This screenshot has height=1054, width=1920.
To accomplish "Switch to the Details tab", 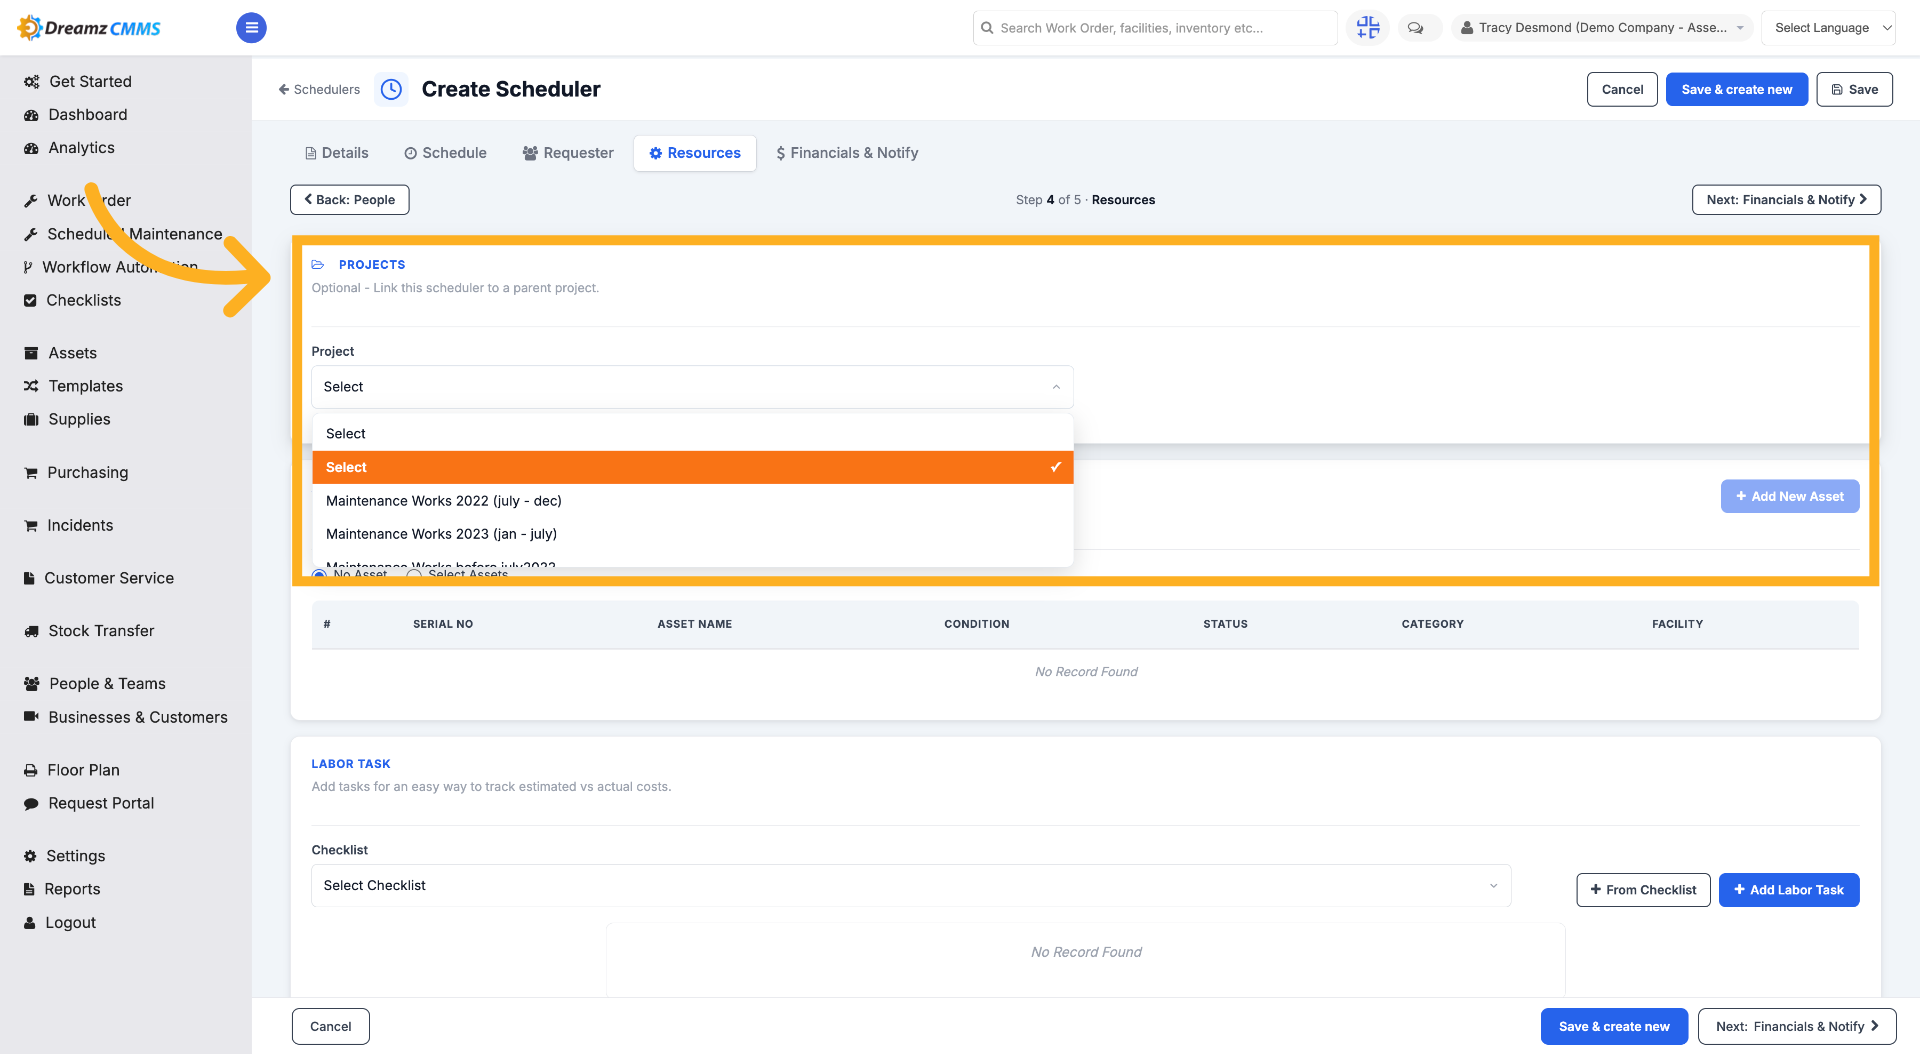I will click(x=337, y=153).
